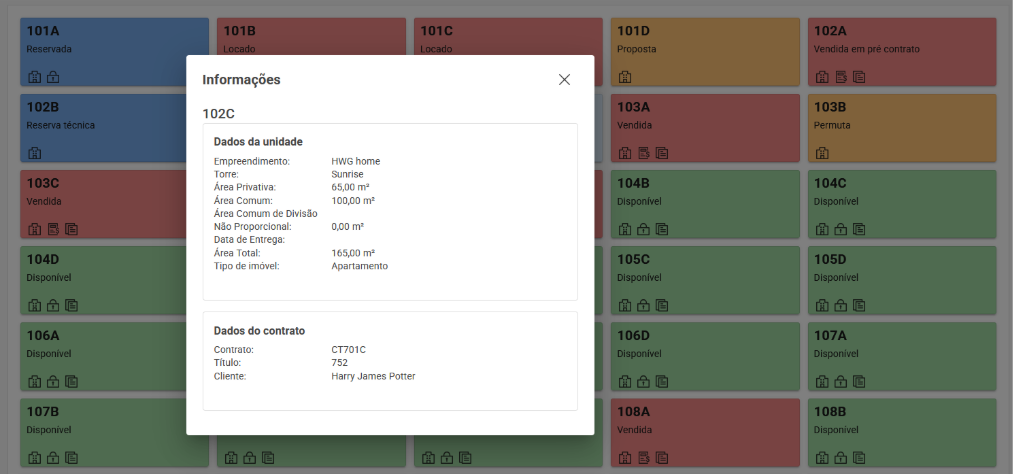Click the 'Sunrise' torre value
1014x474 pixels.
click(347, 174)
